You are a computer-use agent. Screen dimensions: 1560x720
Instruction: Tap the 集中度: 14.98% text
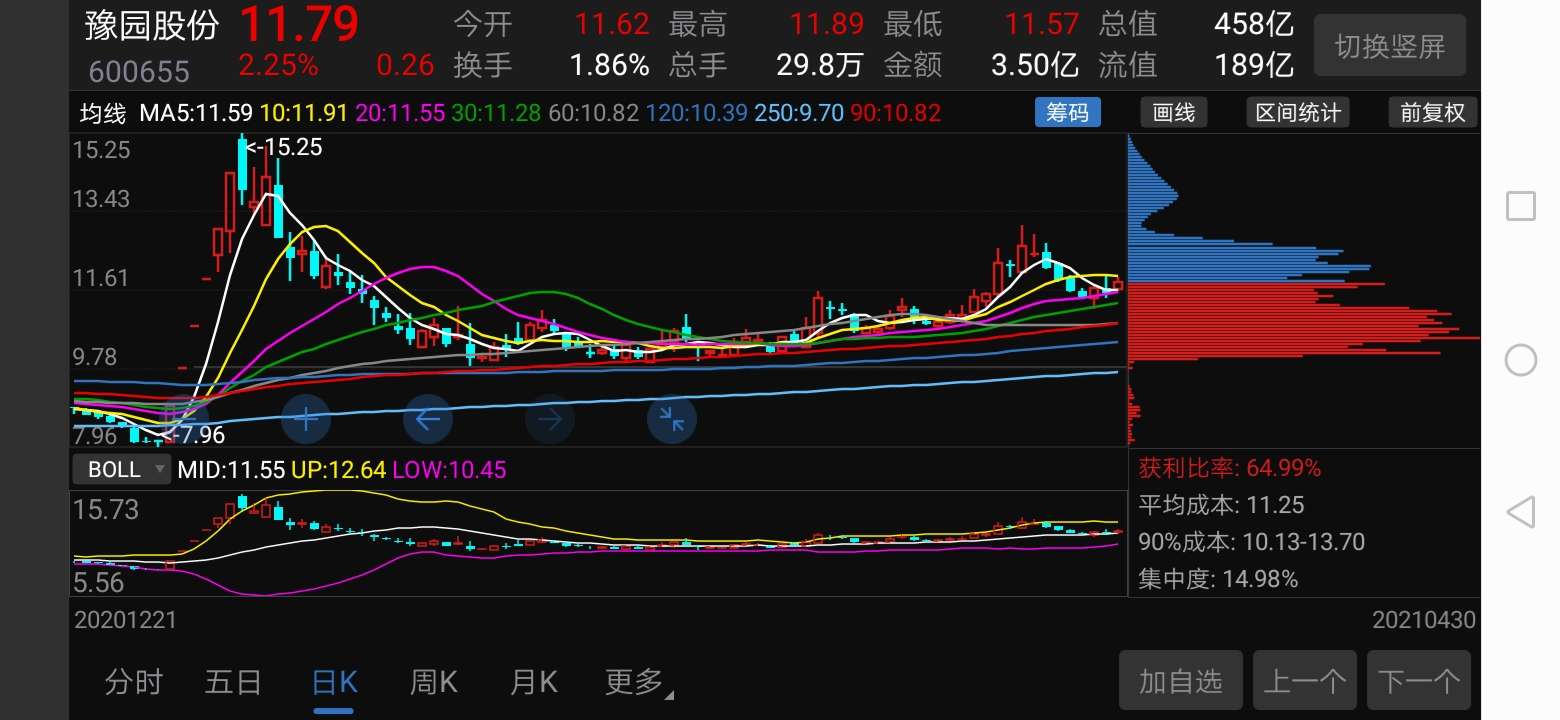(x=1218, y=579)
